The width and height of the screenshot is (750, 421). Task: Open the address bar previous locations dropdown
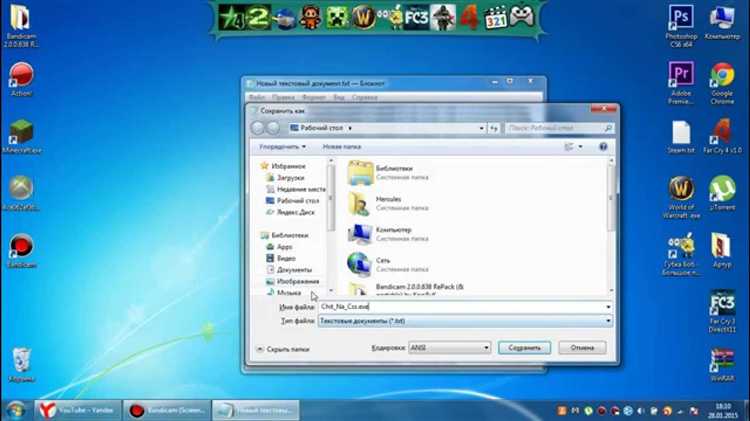[481, 128]
